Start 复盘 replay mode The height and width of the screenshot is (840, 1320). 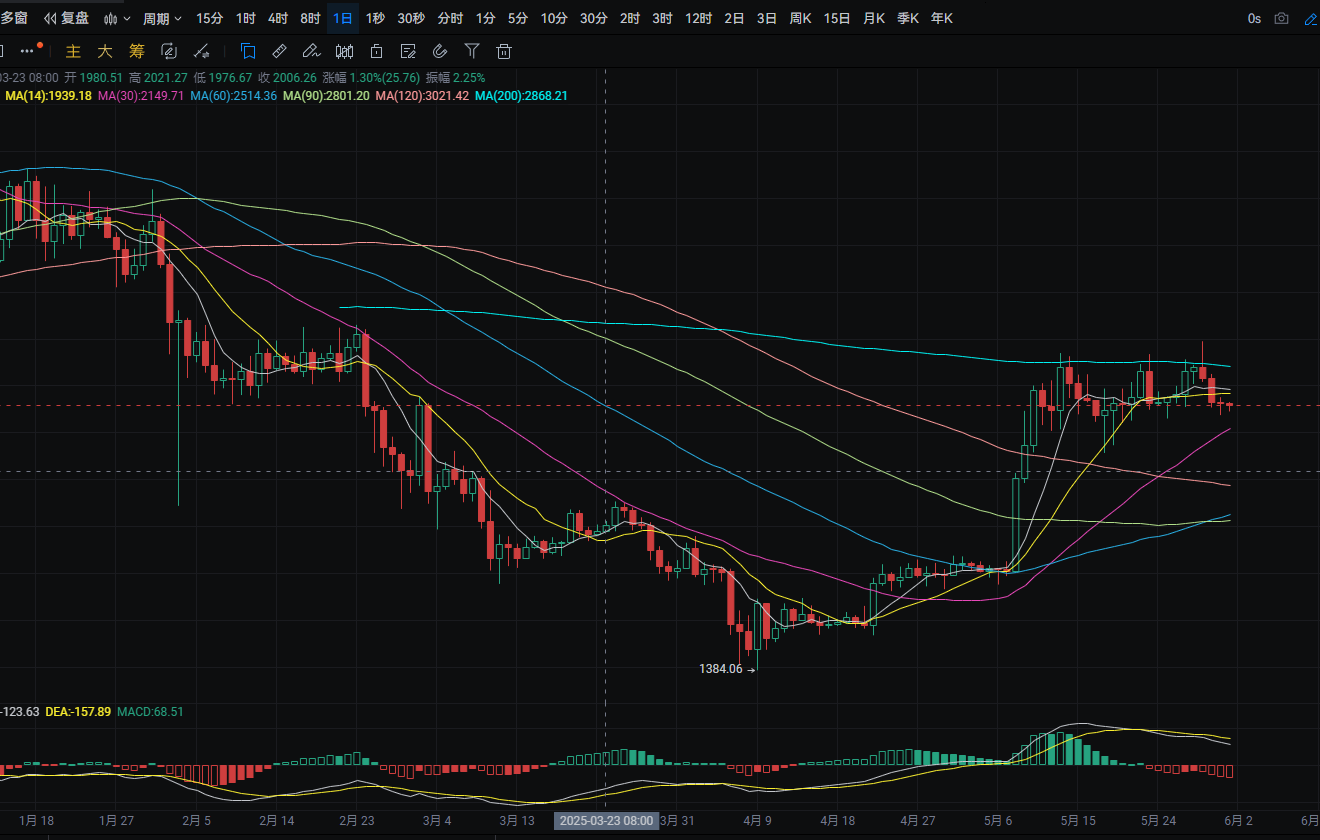coord(66,18)
